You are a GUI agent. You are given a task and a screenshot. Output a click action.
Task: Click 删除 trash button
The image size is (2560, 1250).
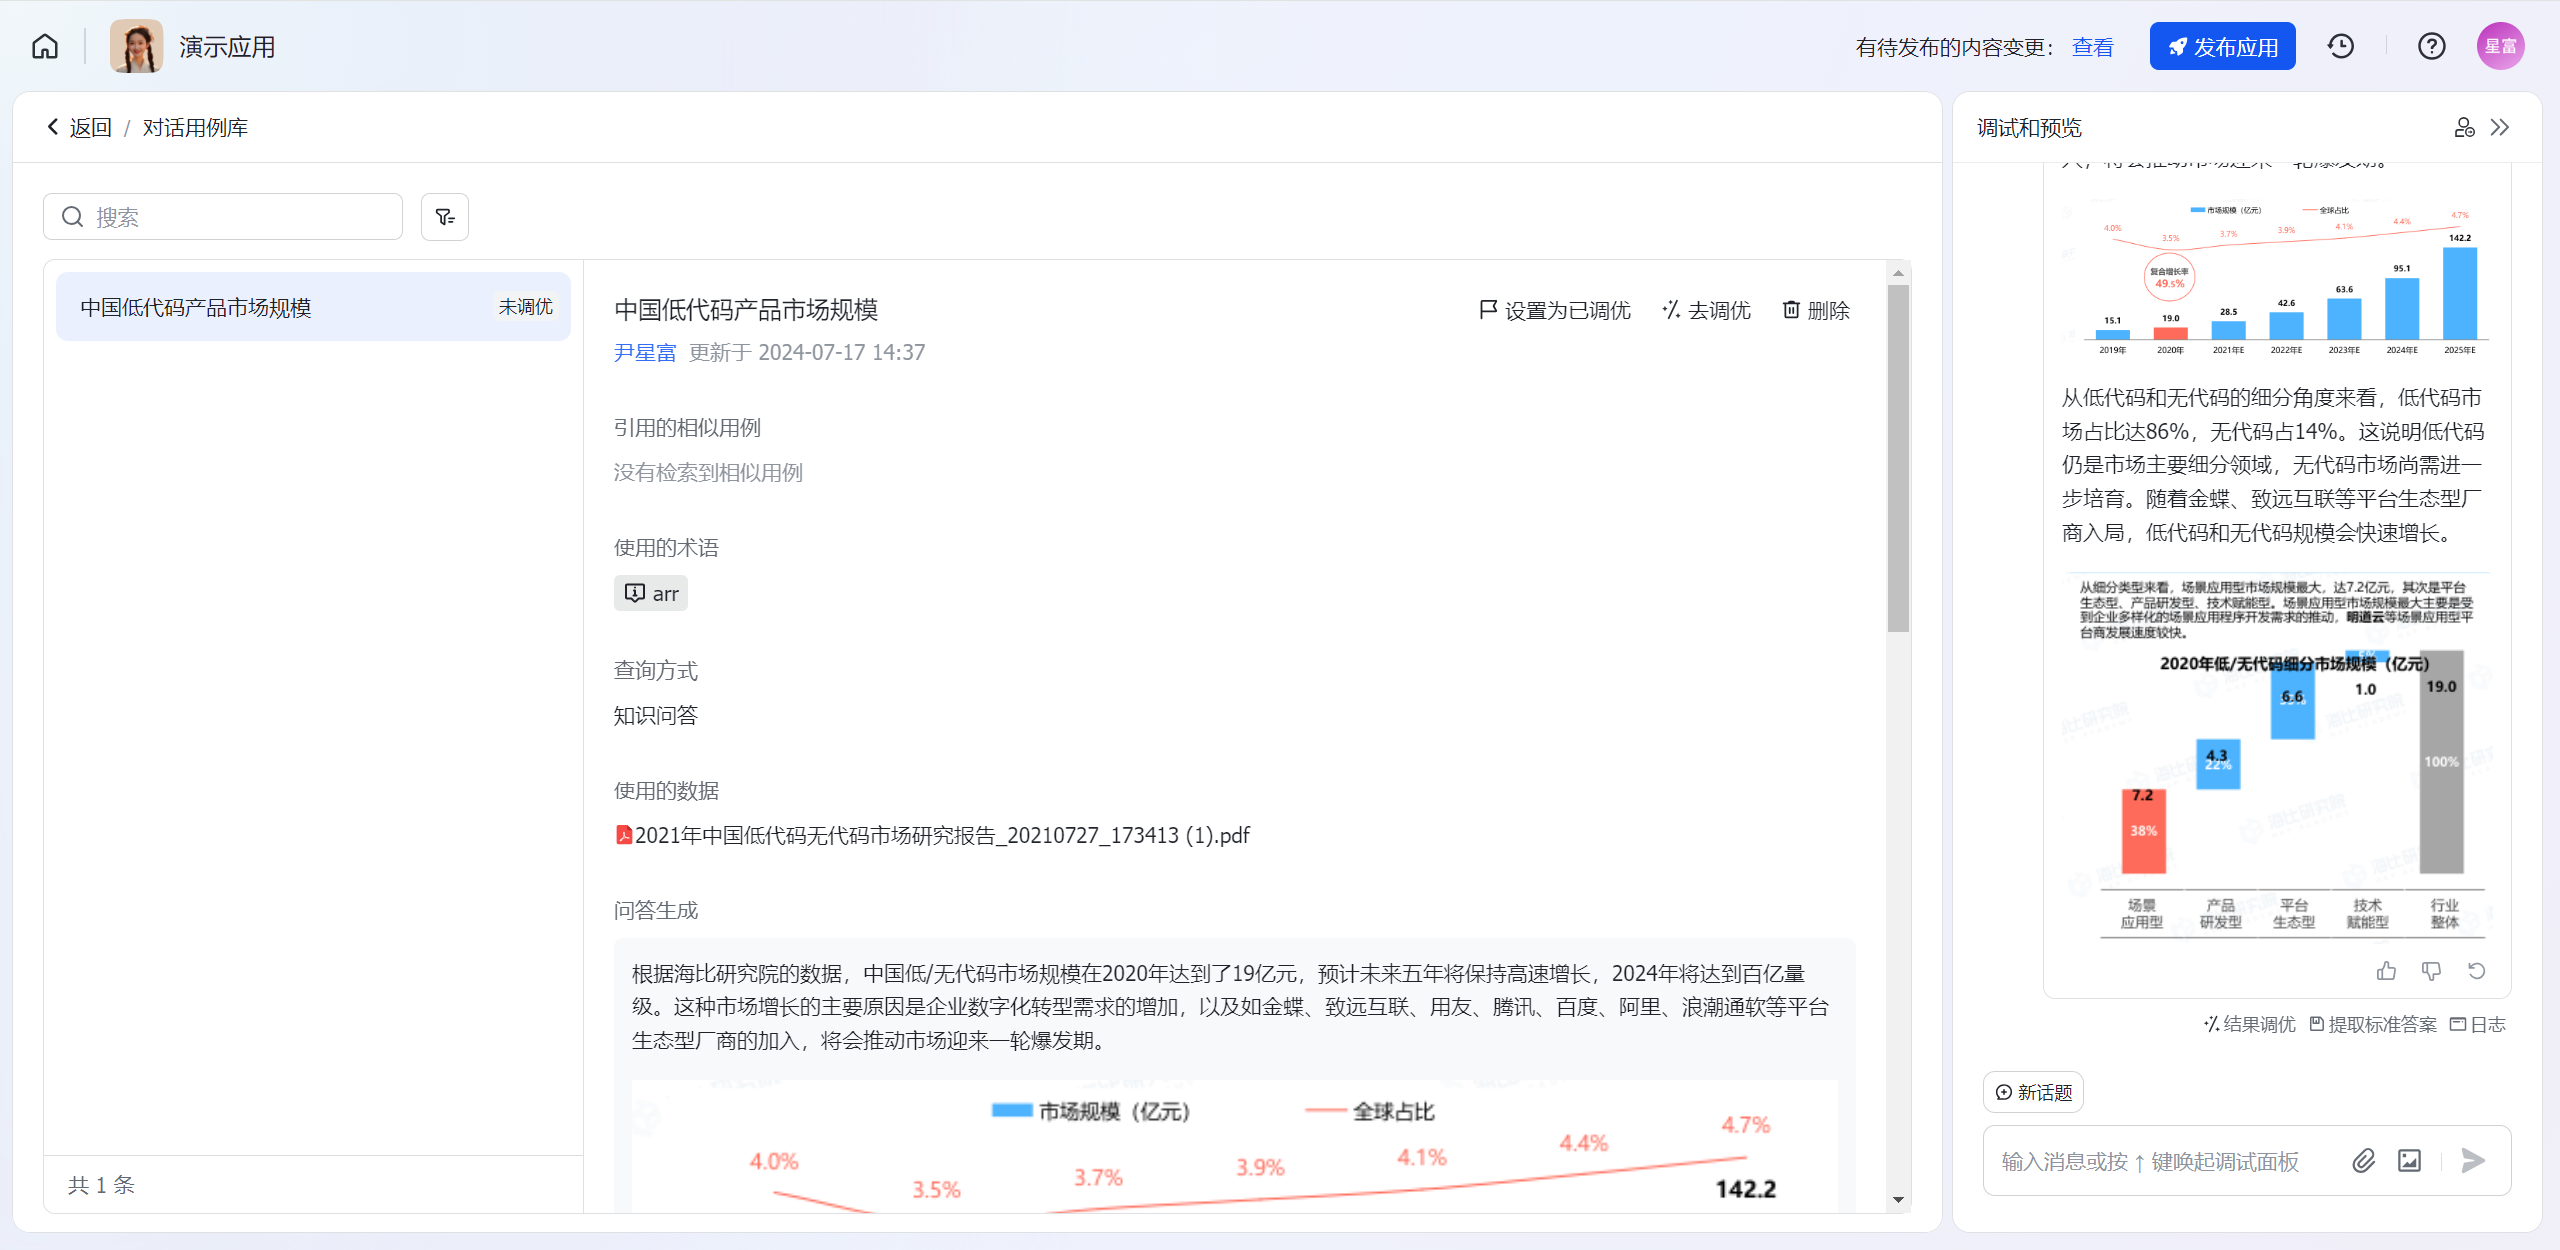[x=1816, y=310]
